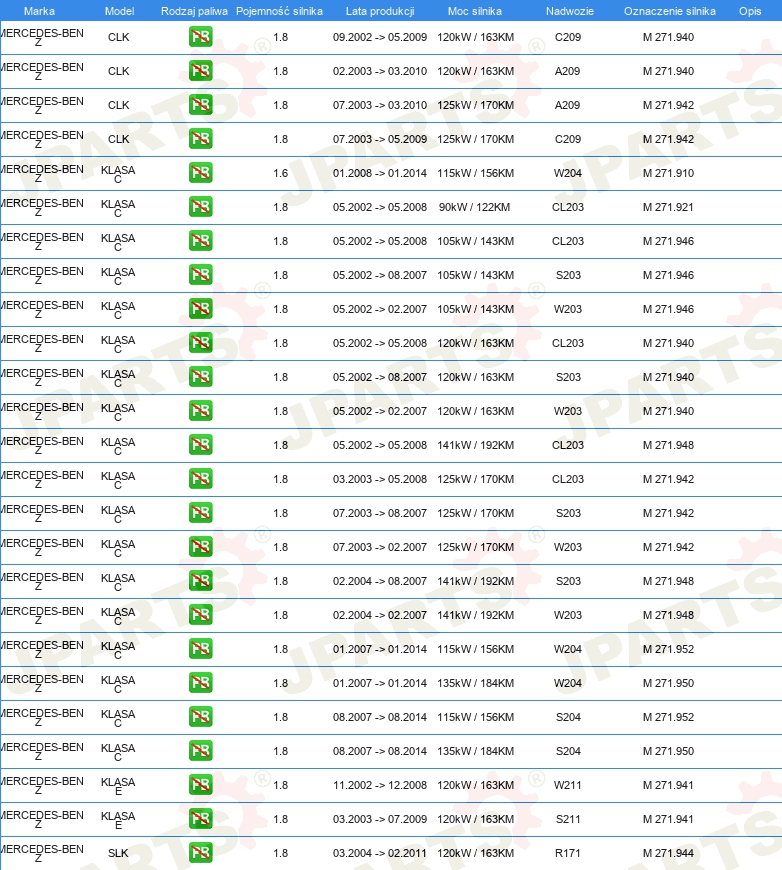Select the W211 body cell

point(568,785)
